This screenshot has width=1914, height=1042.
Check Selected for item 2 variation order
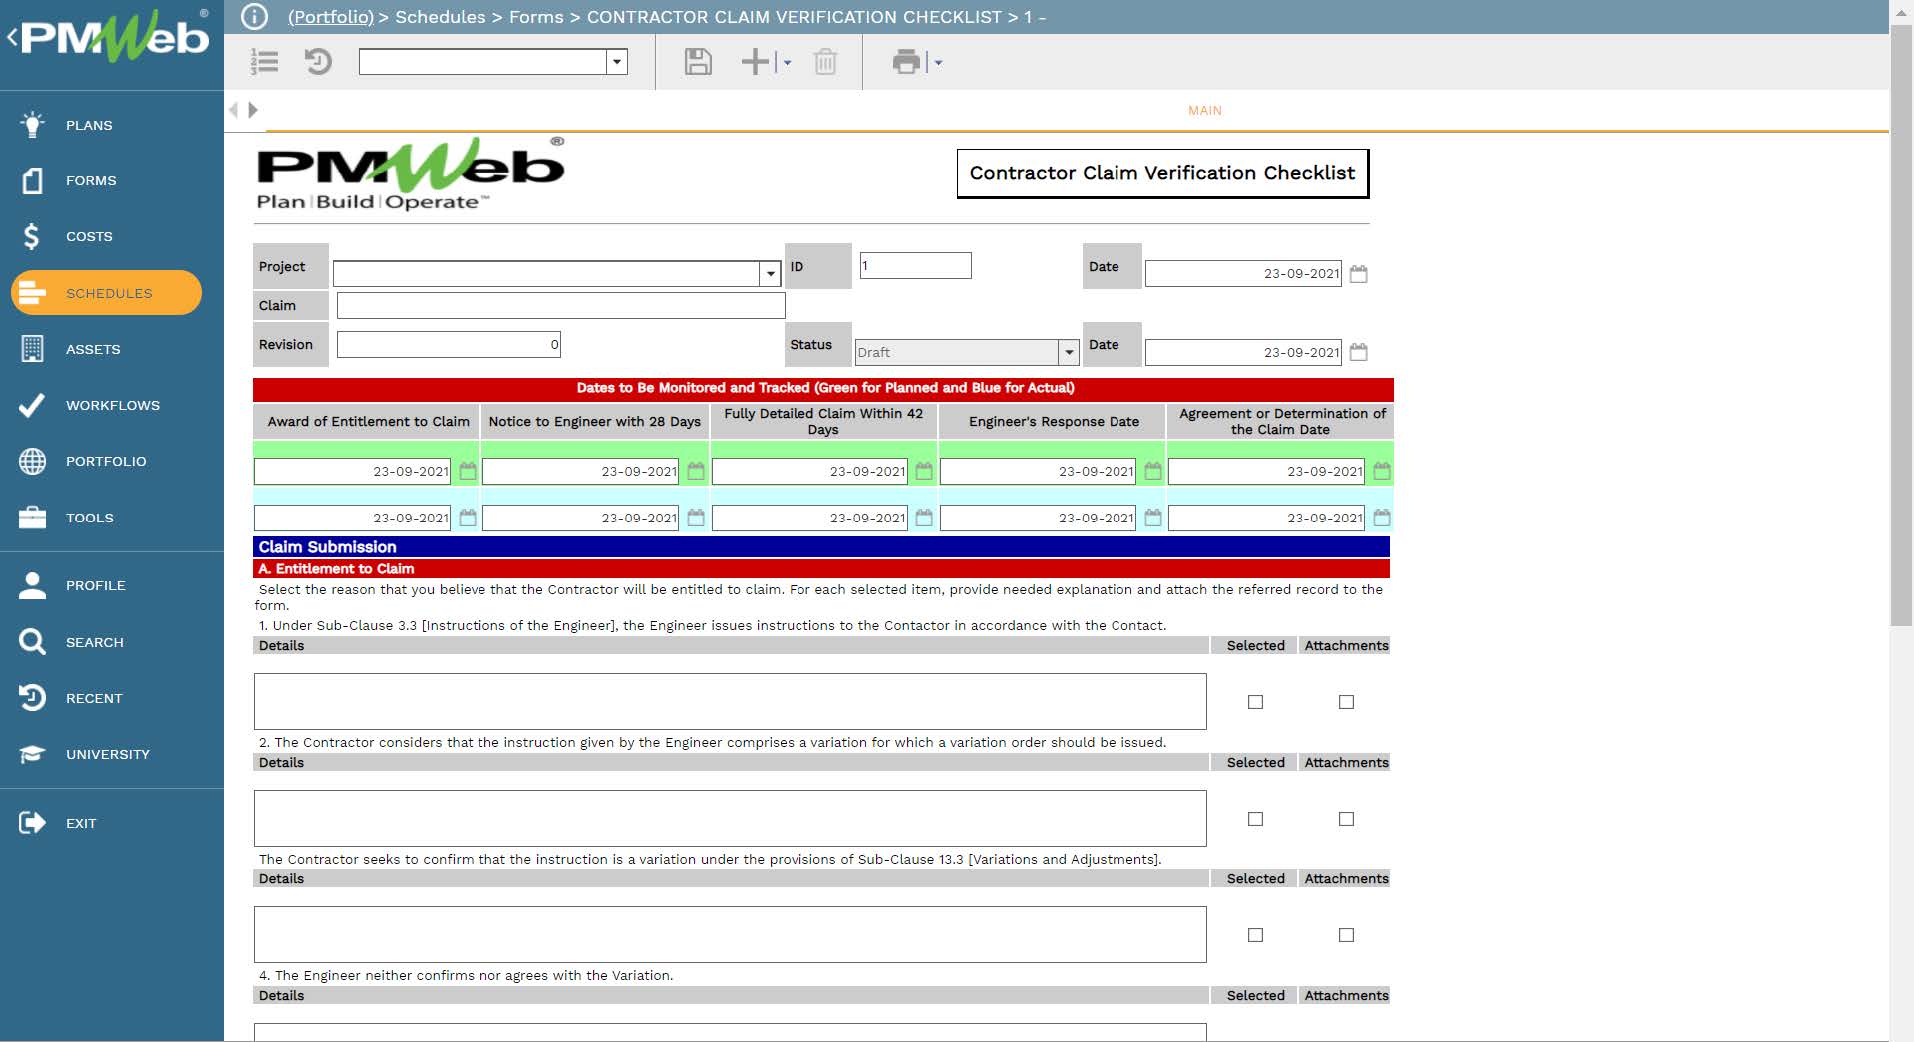1255,819
